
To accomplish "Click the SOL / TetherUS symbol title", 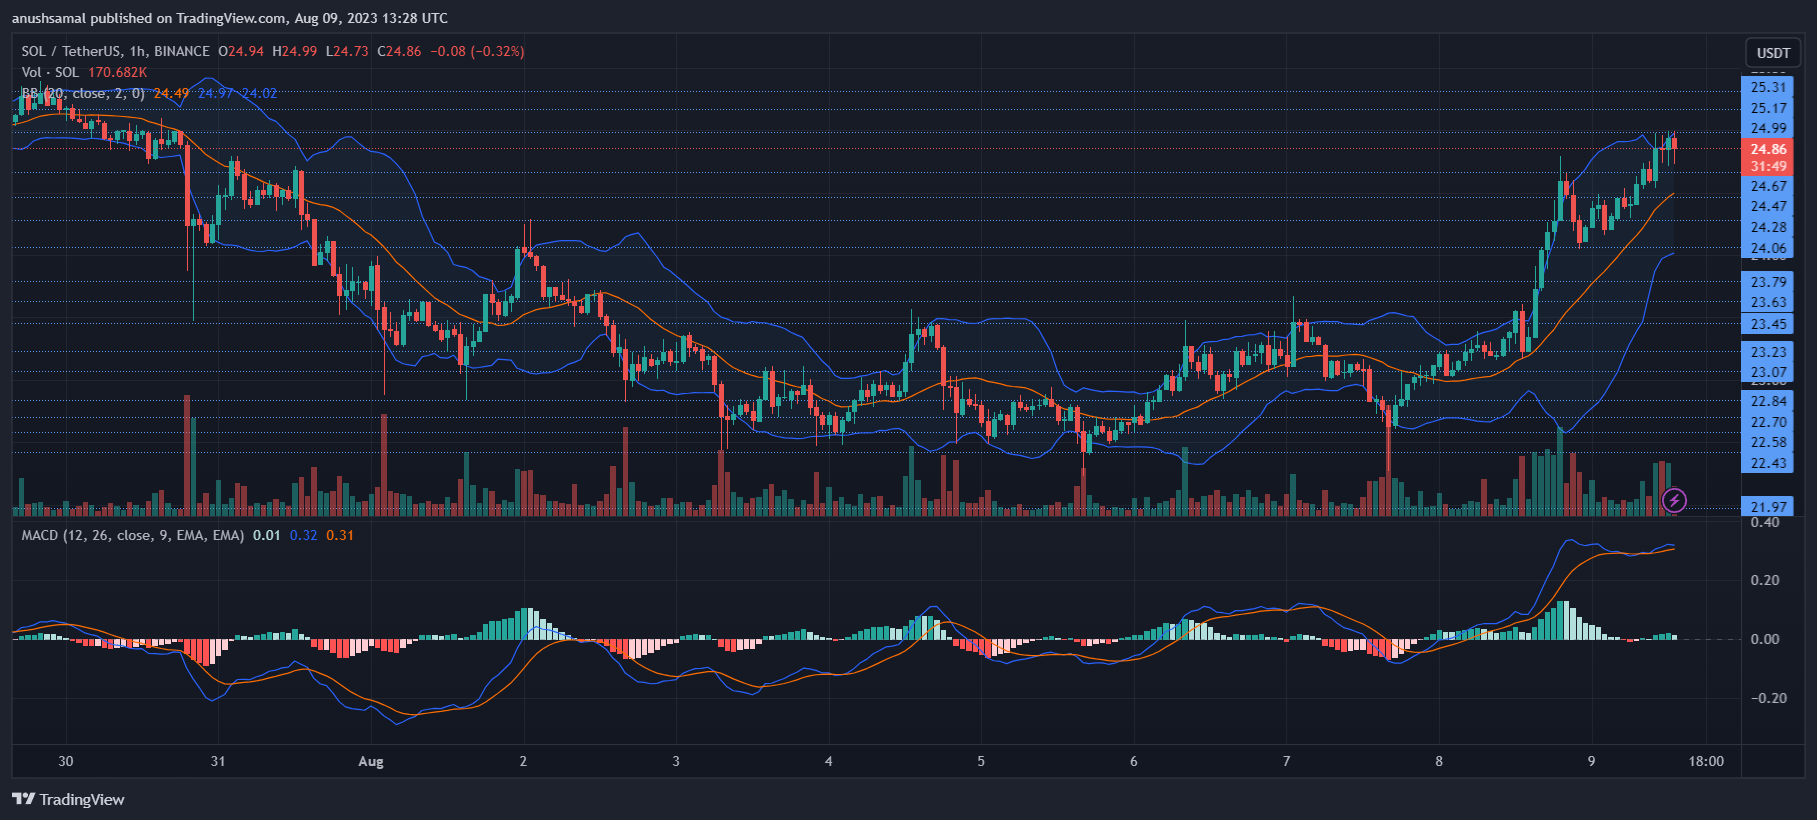I will (x=115, y=51).
